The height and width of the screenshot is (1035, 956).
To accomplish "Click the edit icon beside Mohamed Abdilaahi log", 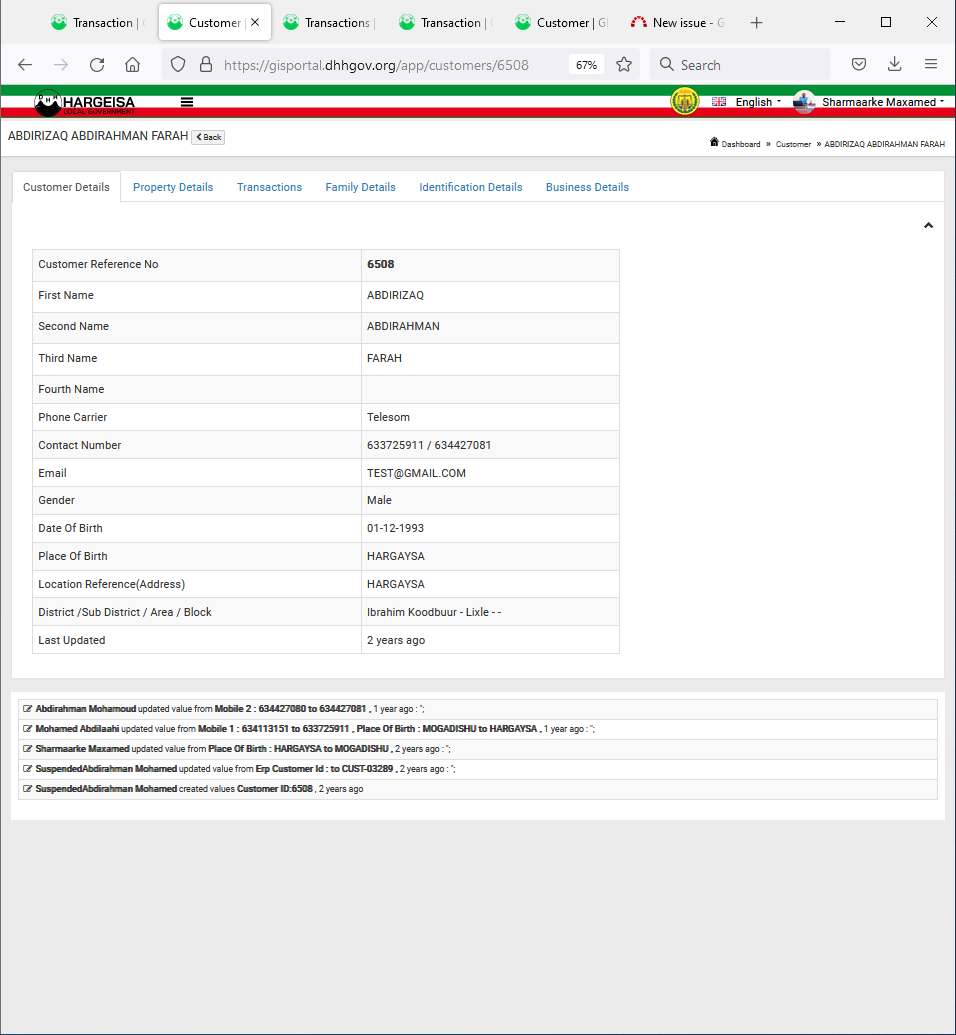I will pyautogui.click(x=27, y=729).
